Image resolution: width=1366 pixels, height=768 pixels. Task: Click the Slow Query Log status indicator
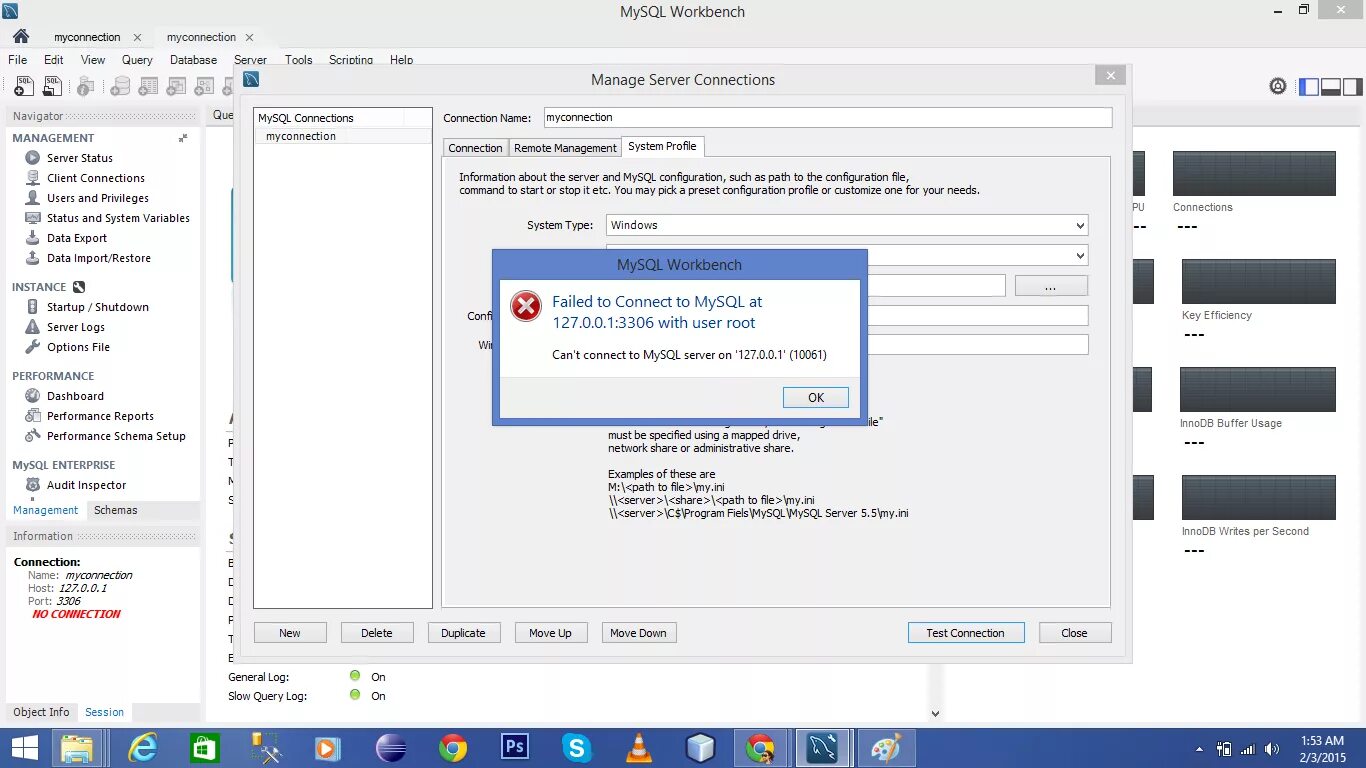pos(355,695)
